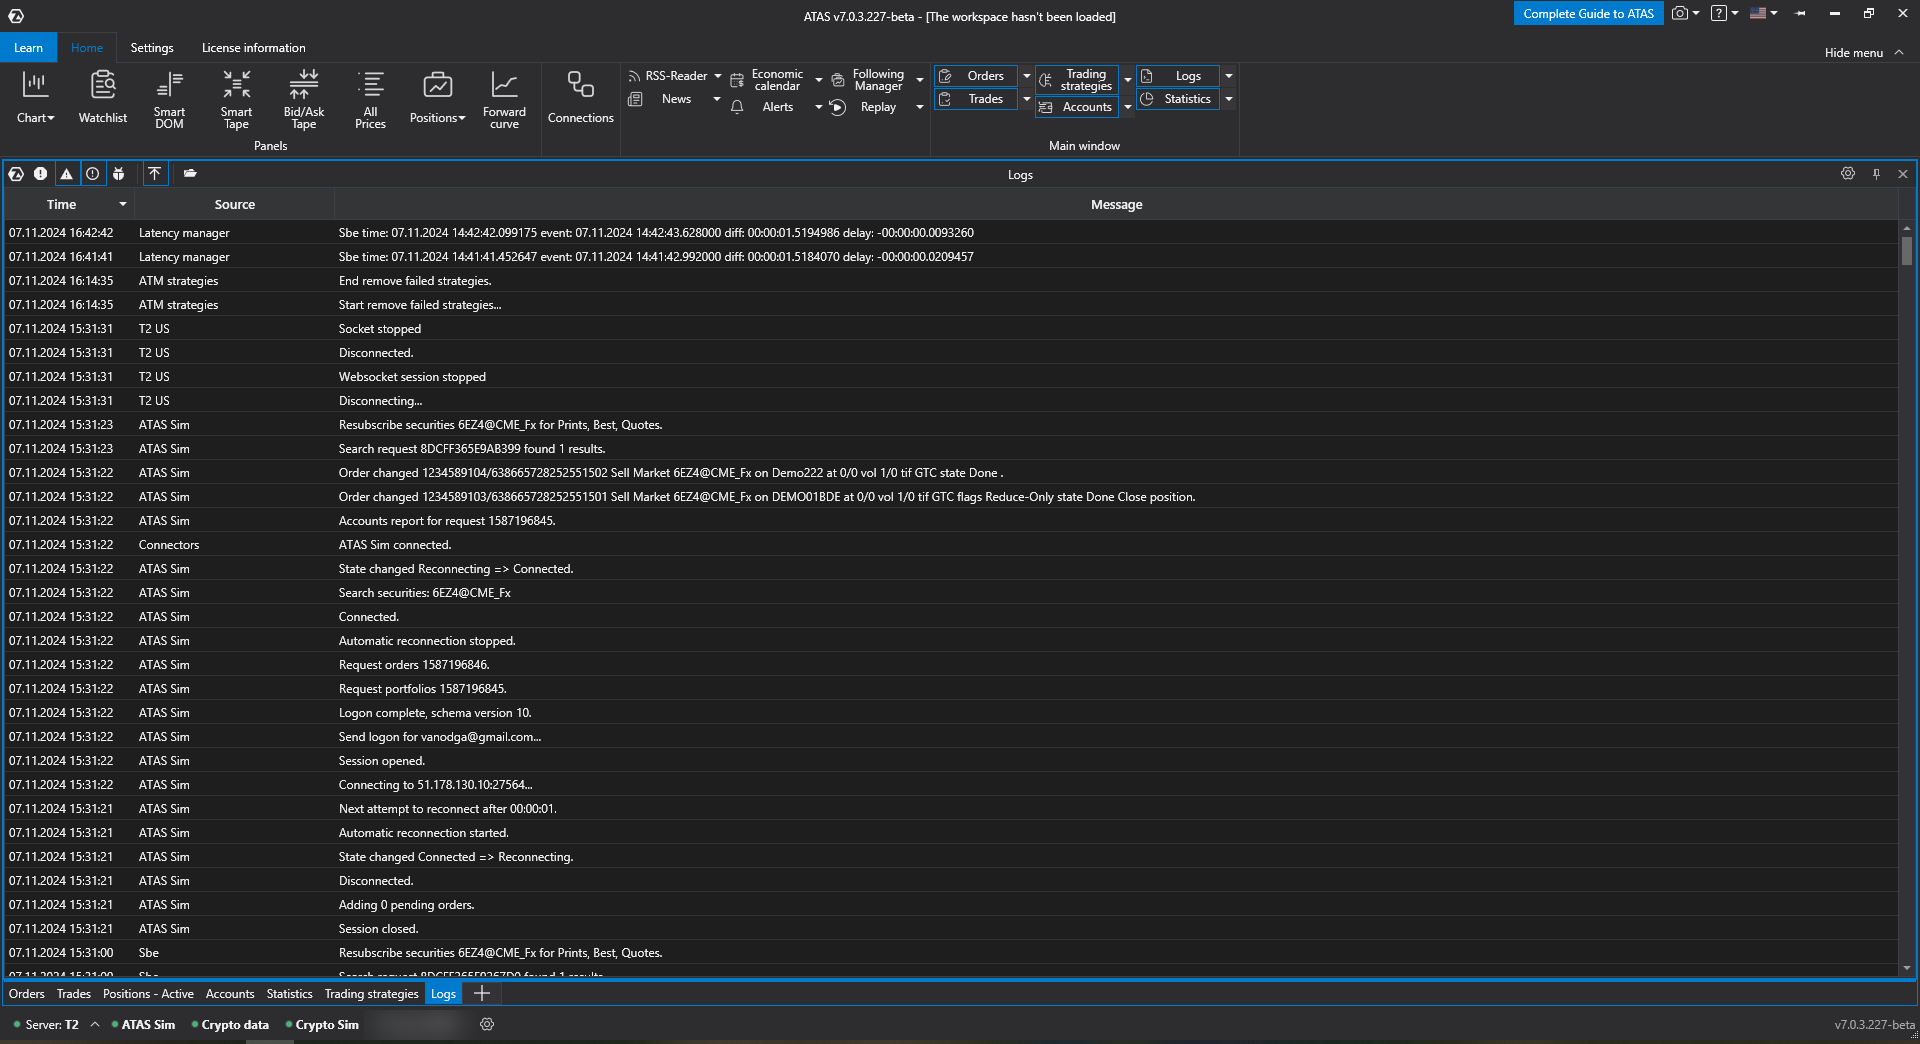Open the Connections window
The width and height of the screenshot is (1920, 1044).
pyautogui.click(x=580, y=97)
